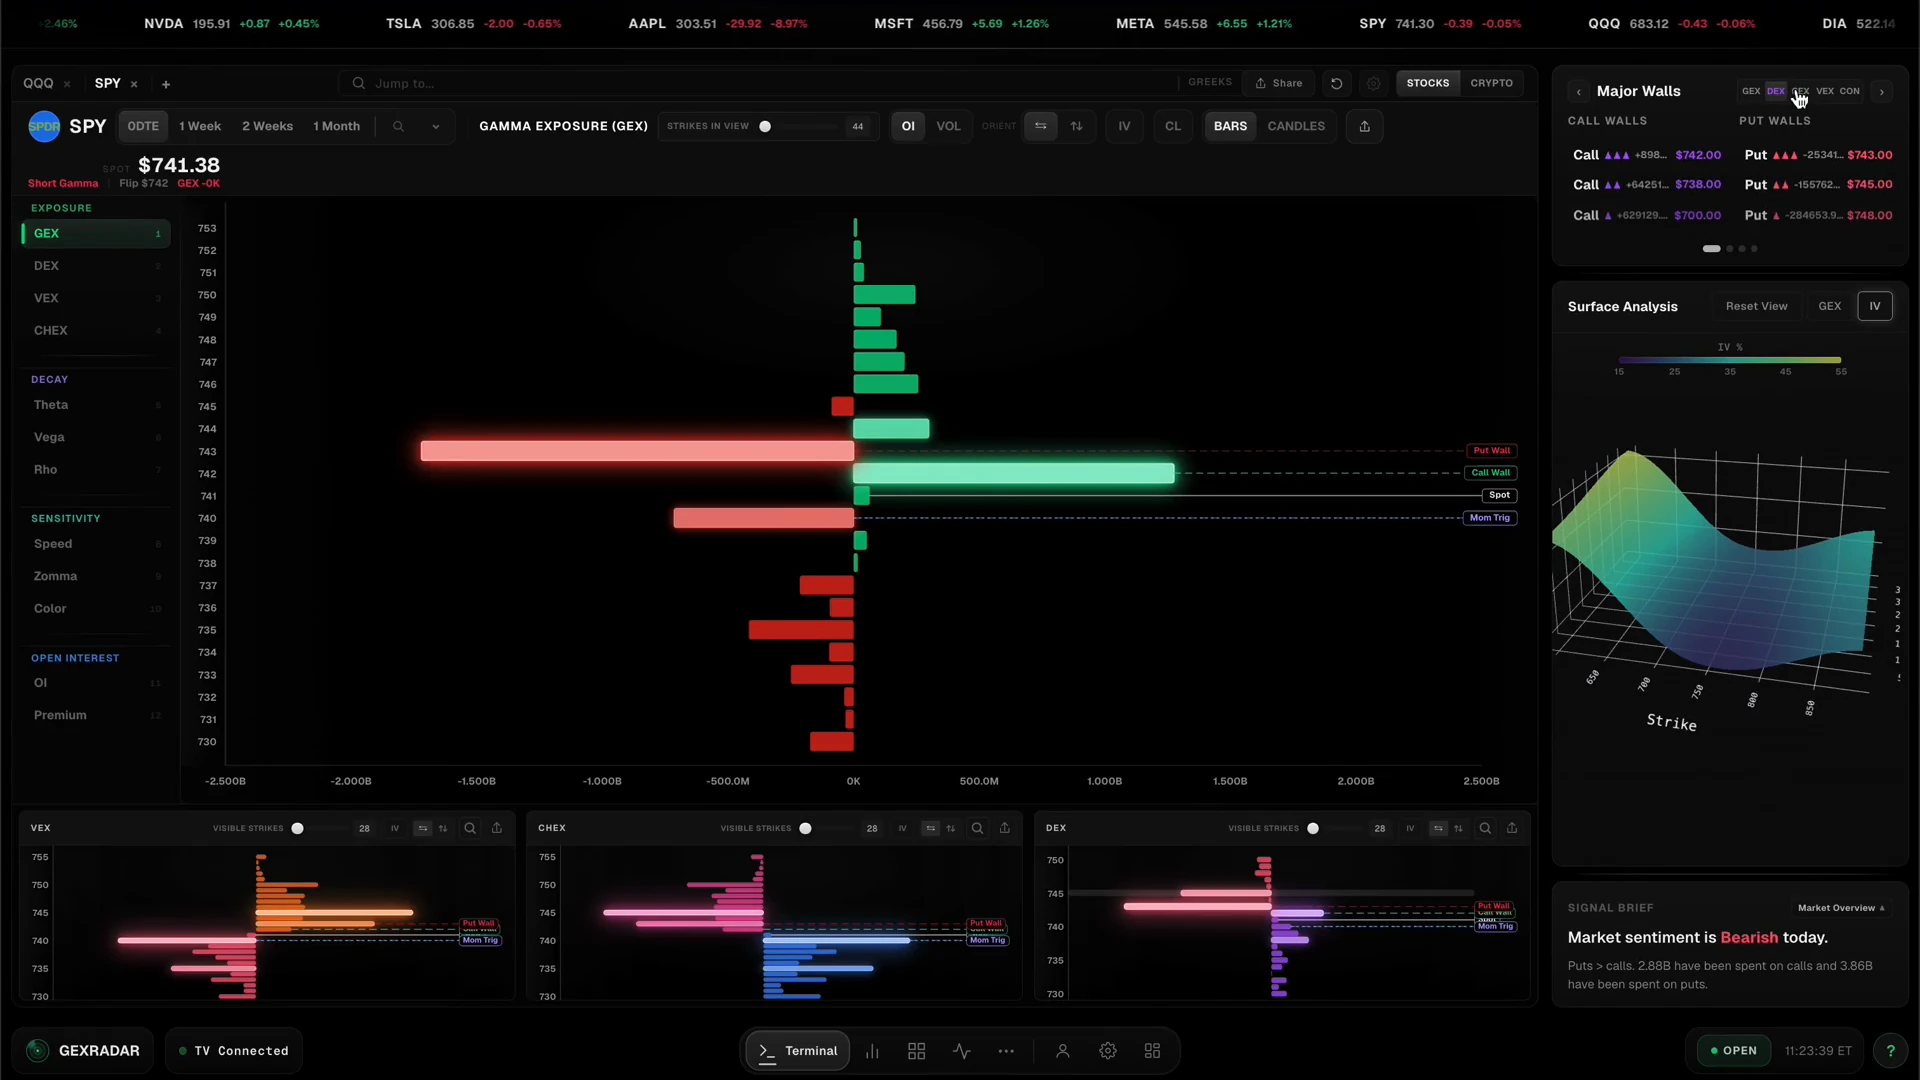Screen dimensions: 1920x1080
Task: Open the Terminal button in dock
Action: pos(797,1051)
